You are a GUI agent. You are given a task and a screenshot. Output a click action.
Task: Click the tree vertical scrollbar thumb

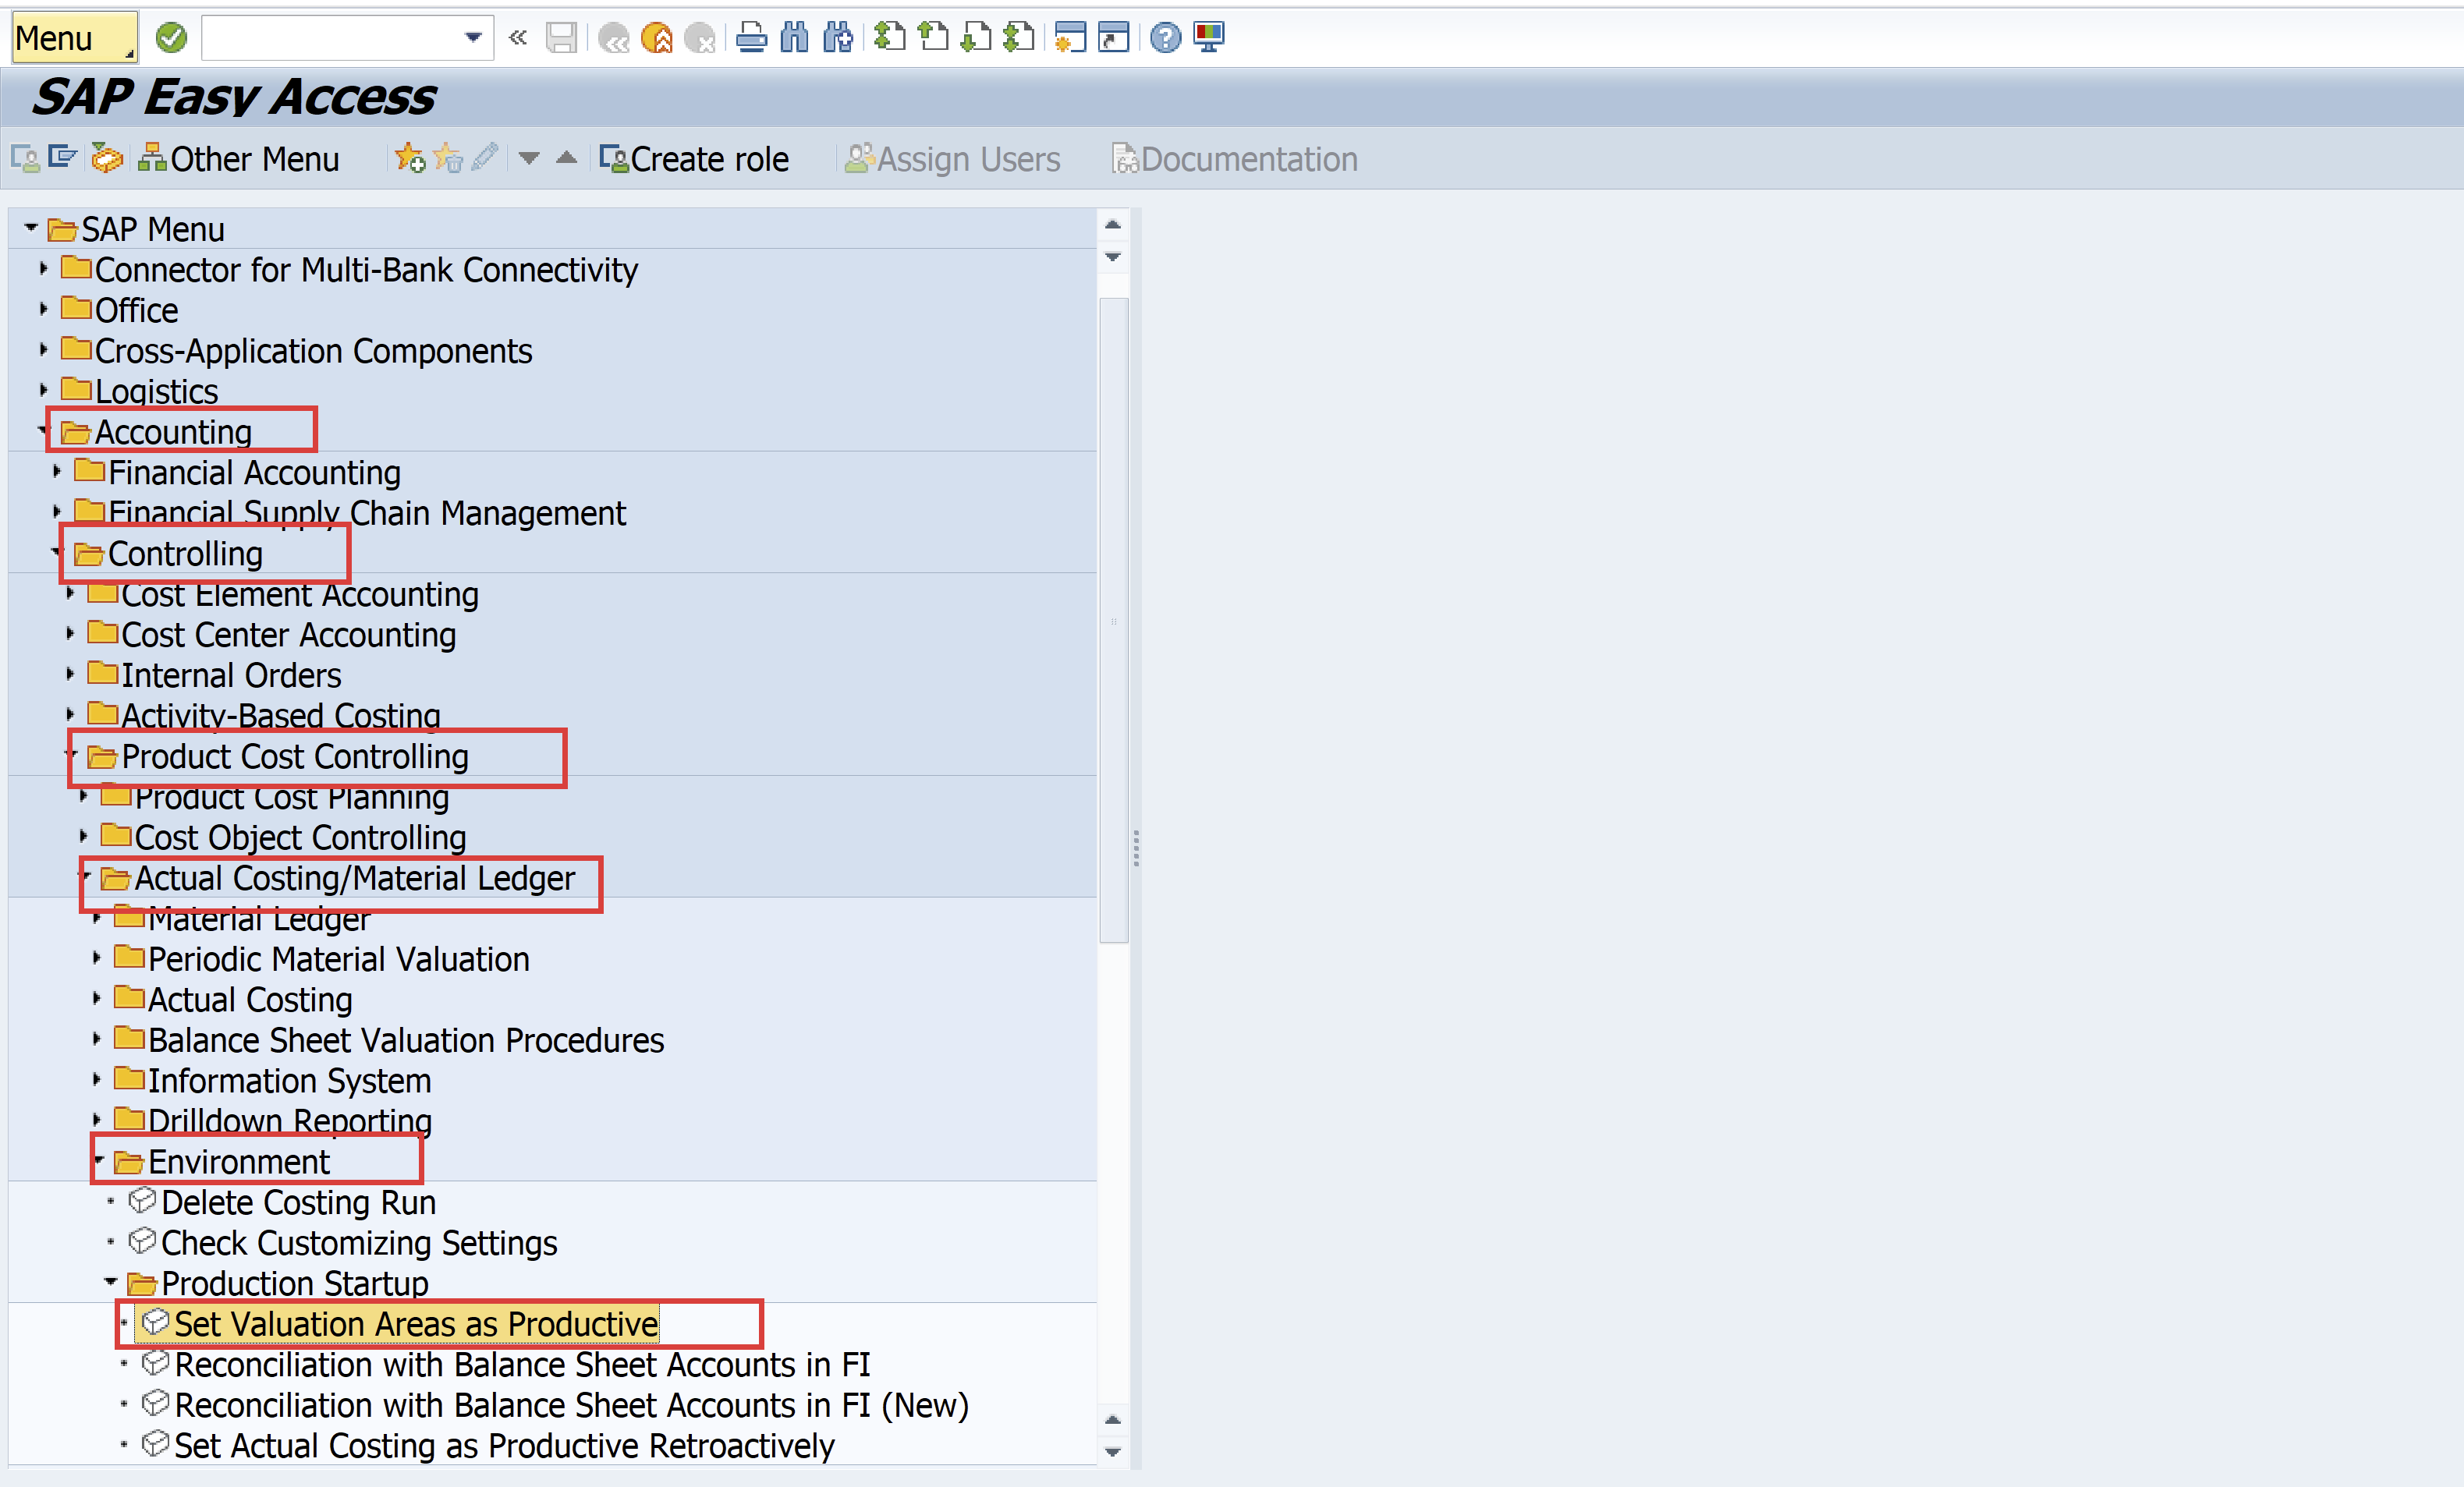[1114, 620]
